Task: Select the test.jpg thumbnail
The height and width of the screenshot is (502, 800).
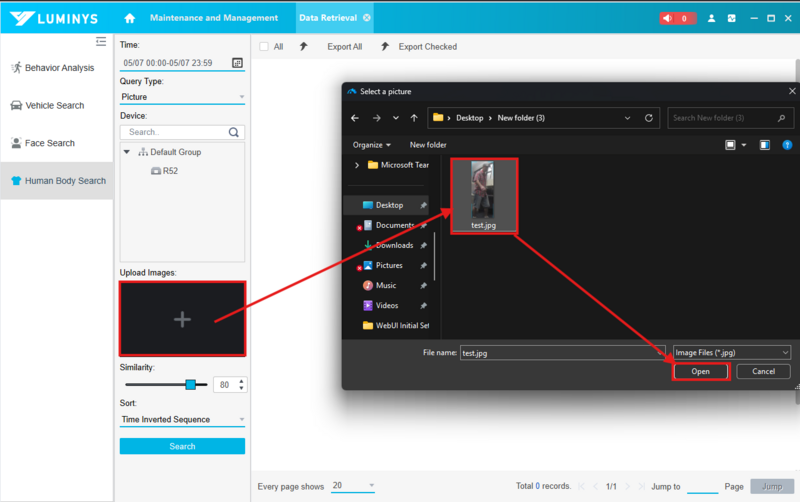Action: 484,196
